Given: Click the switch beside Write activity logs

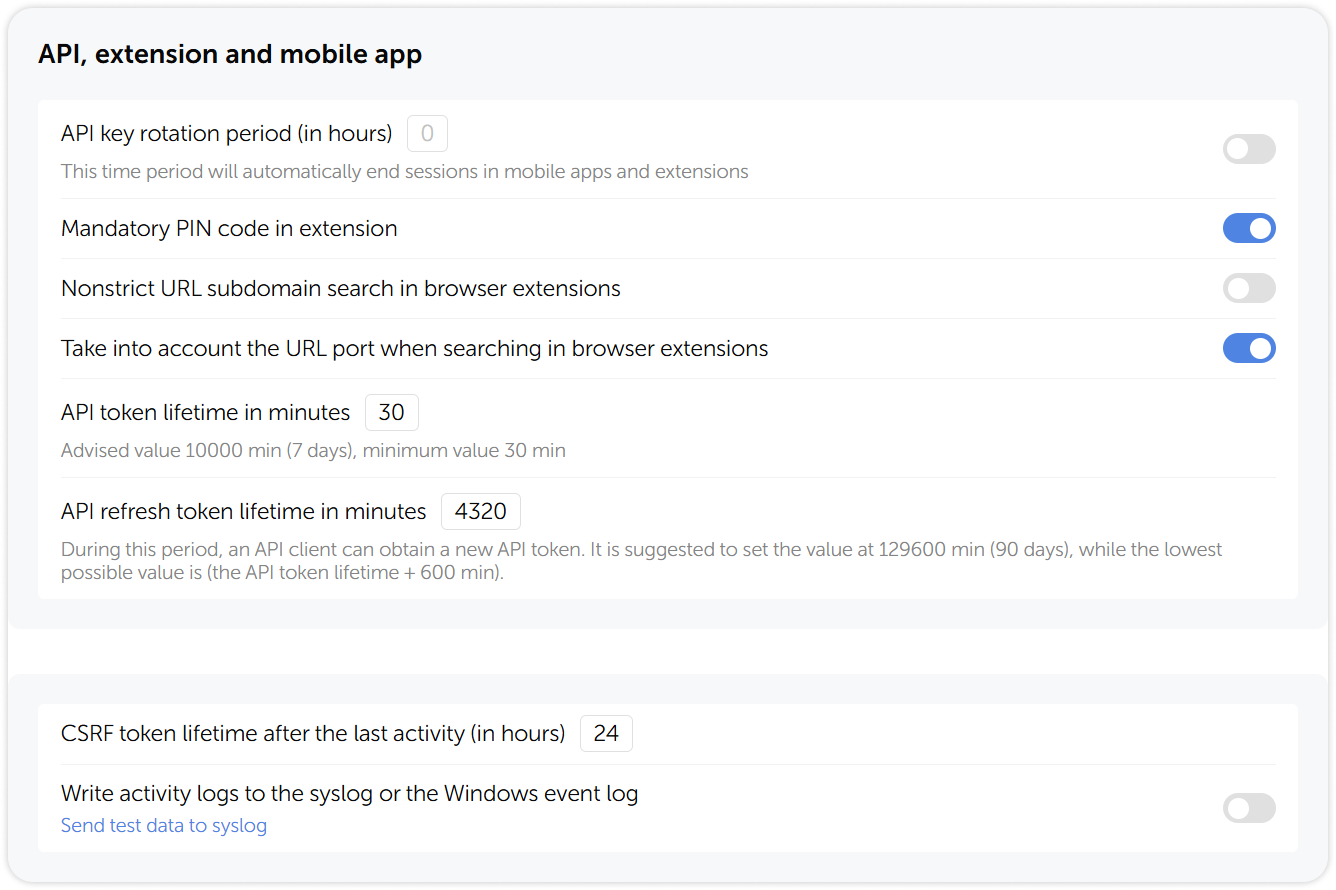Looking at the screenshot, I should pyautogui.click(x=1249, y=808).
